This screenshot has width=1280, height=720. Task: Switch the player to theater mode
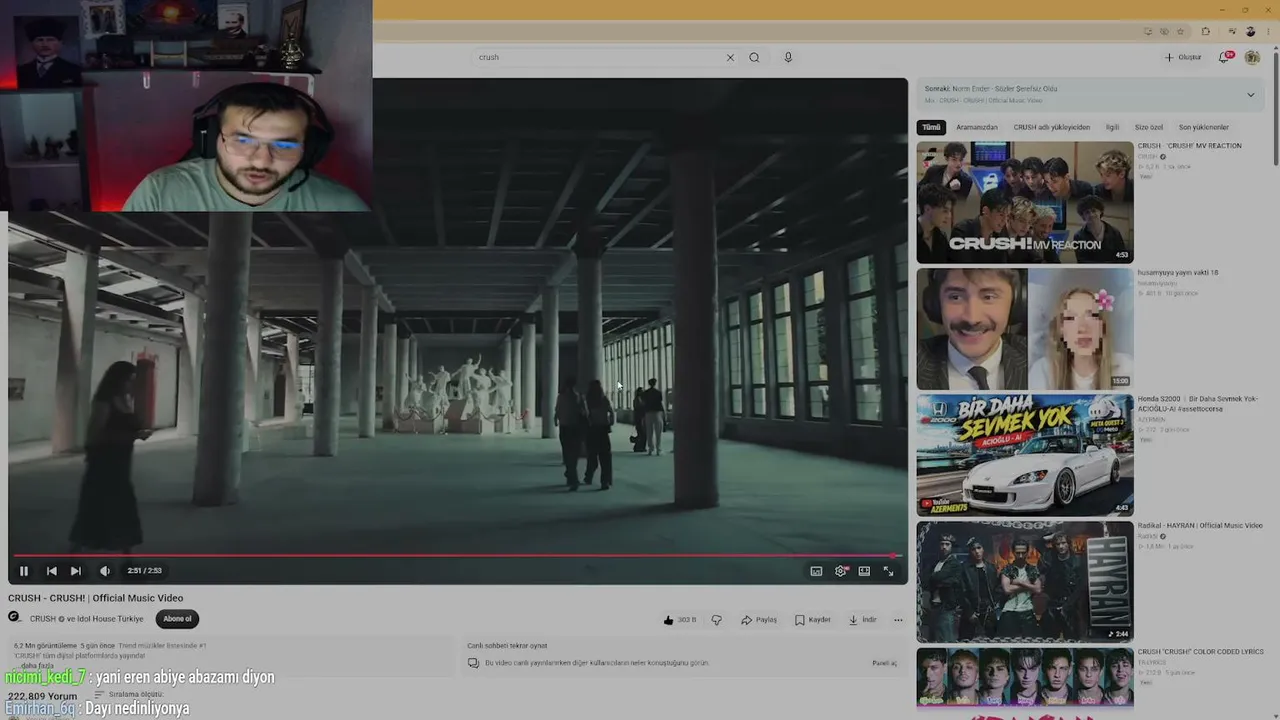(864, 571)
